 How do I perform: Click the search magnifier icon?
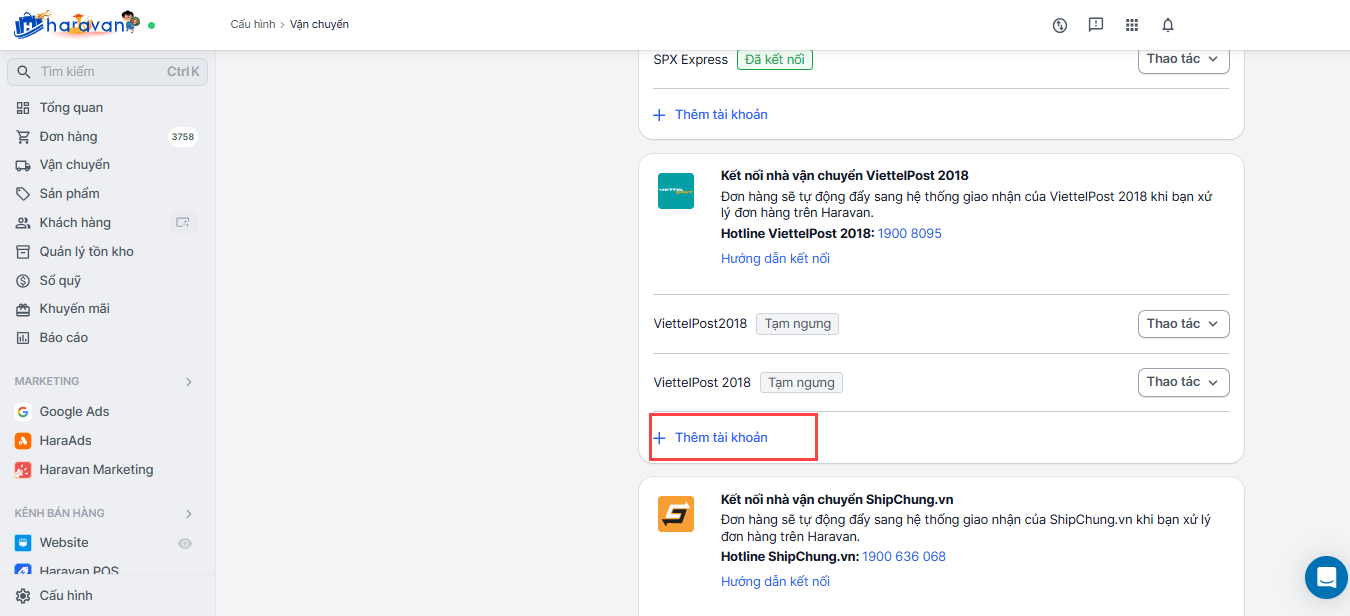pos(24,72)
